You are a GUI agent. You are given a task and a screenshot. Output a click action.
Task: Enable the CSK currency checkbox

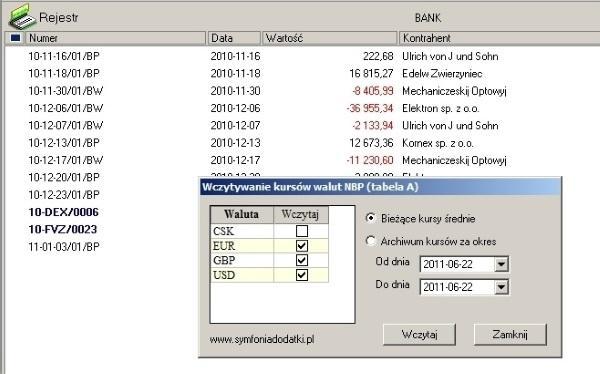302,231
